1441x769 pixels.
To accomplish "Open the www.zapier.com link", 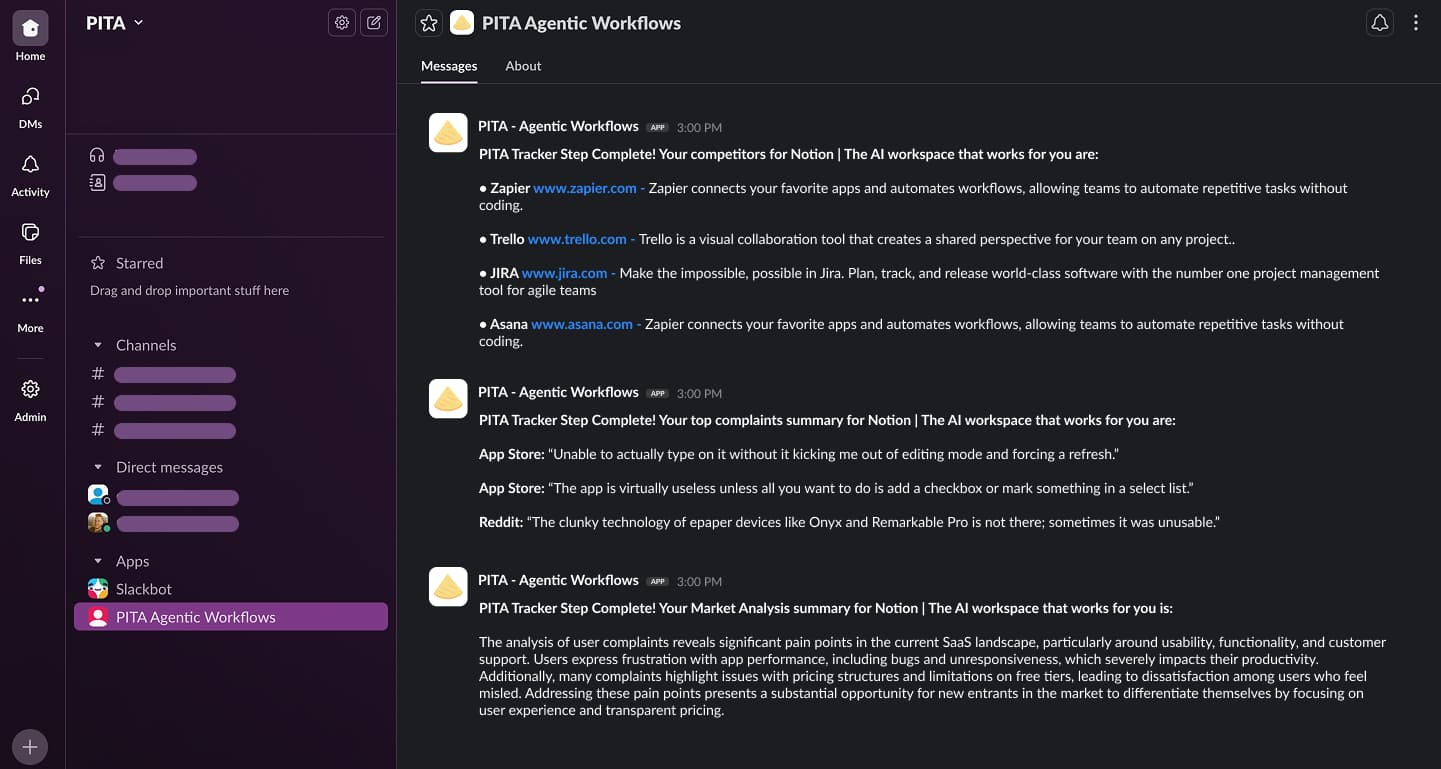I will pyautogui.click(x=585, y=188).
